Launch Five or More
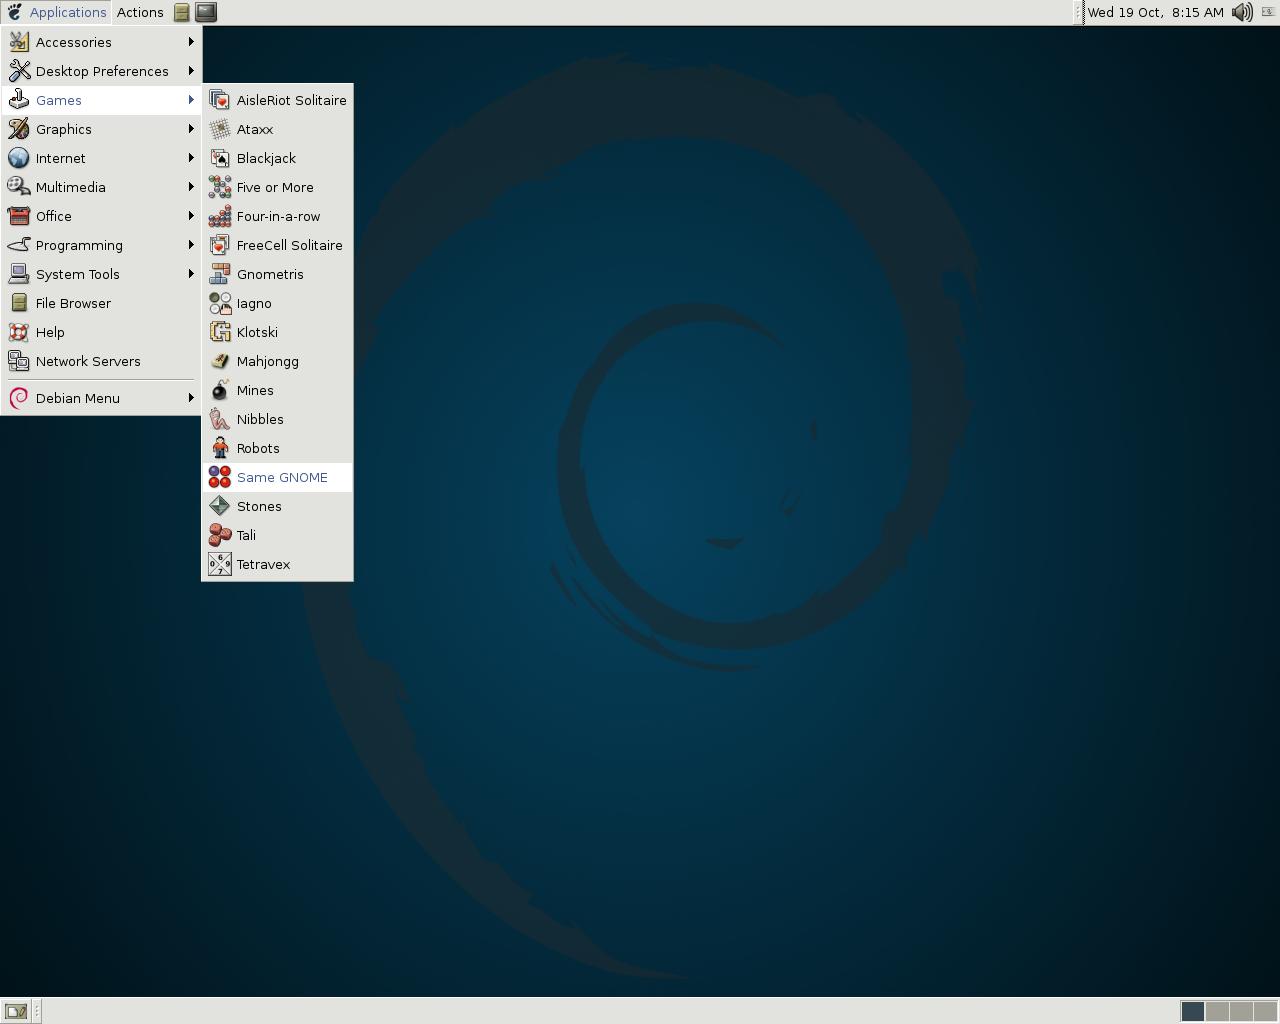Viewport: 1280px width, 1024px height. (x=277, y=187)
